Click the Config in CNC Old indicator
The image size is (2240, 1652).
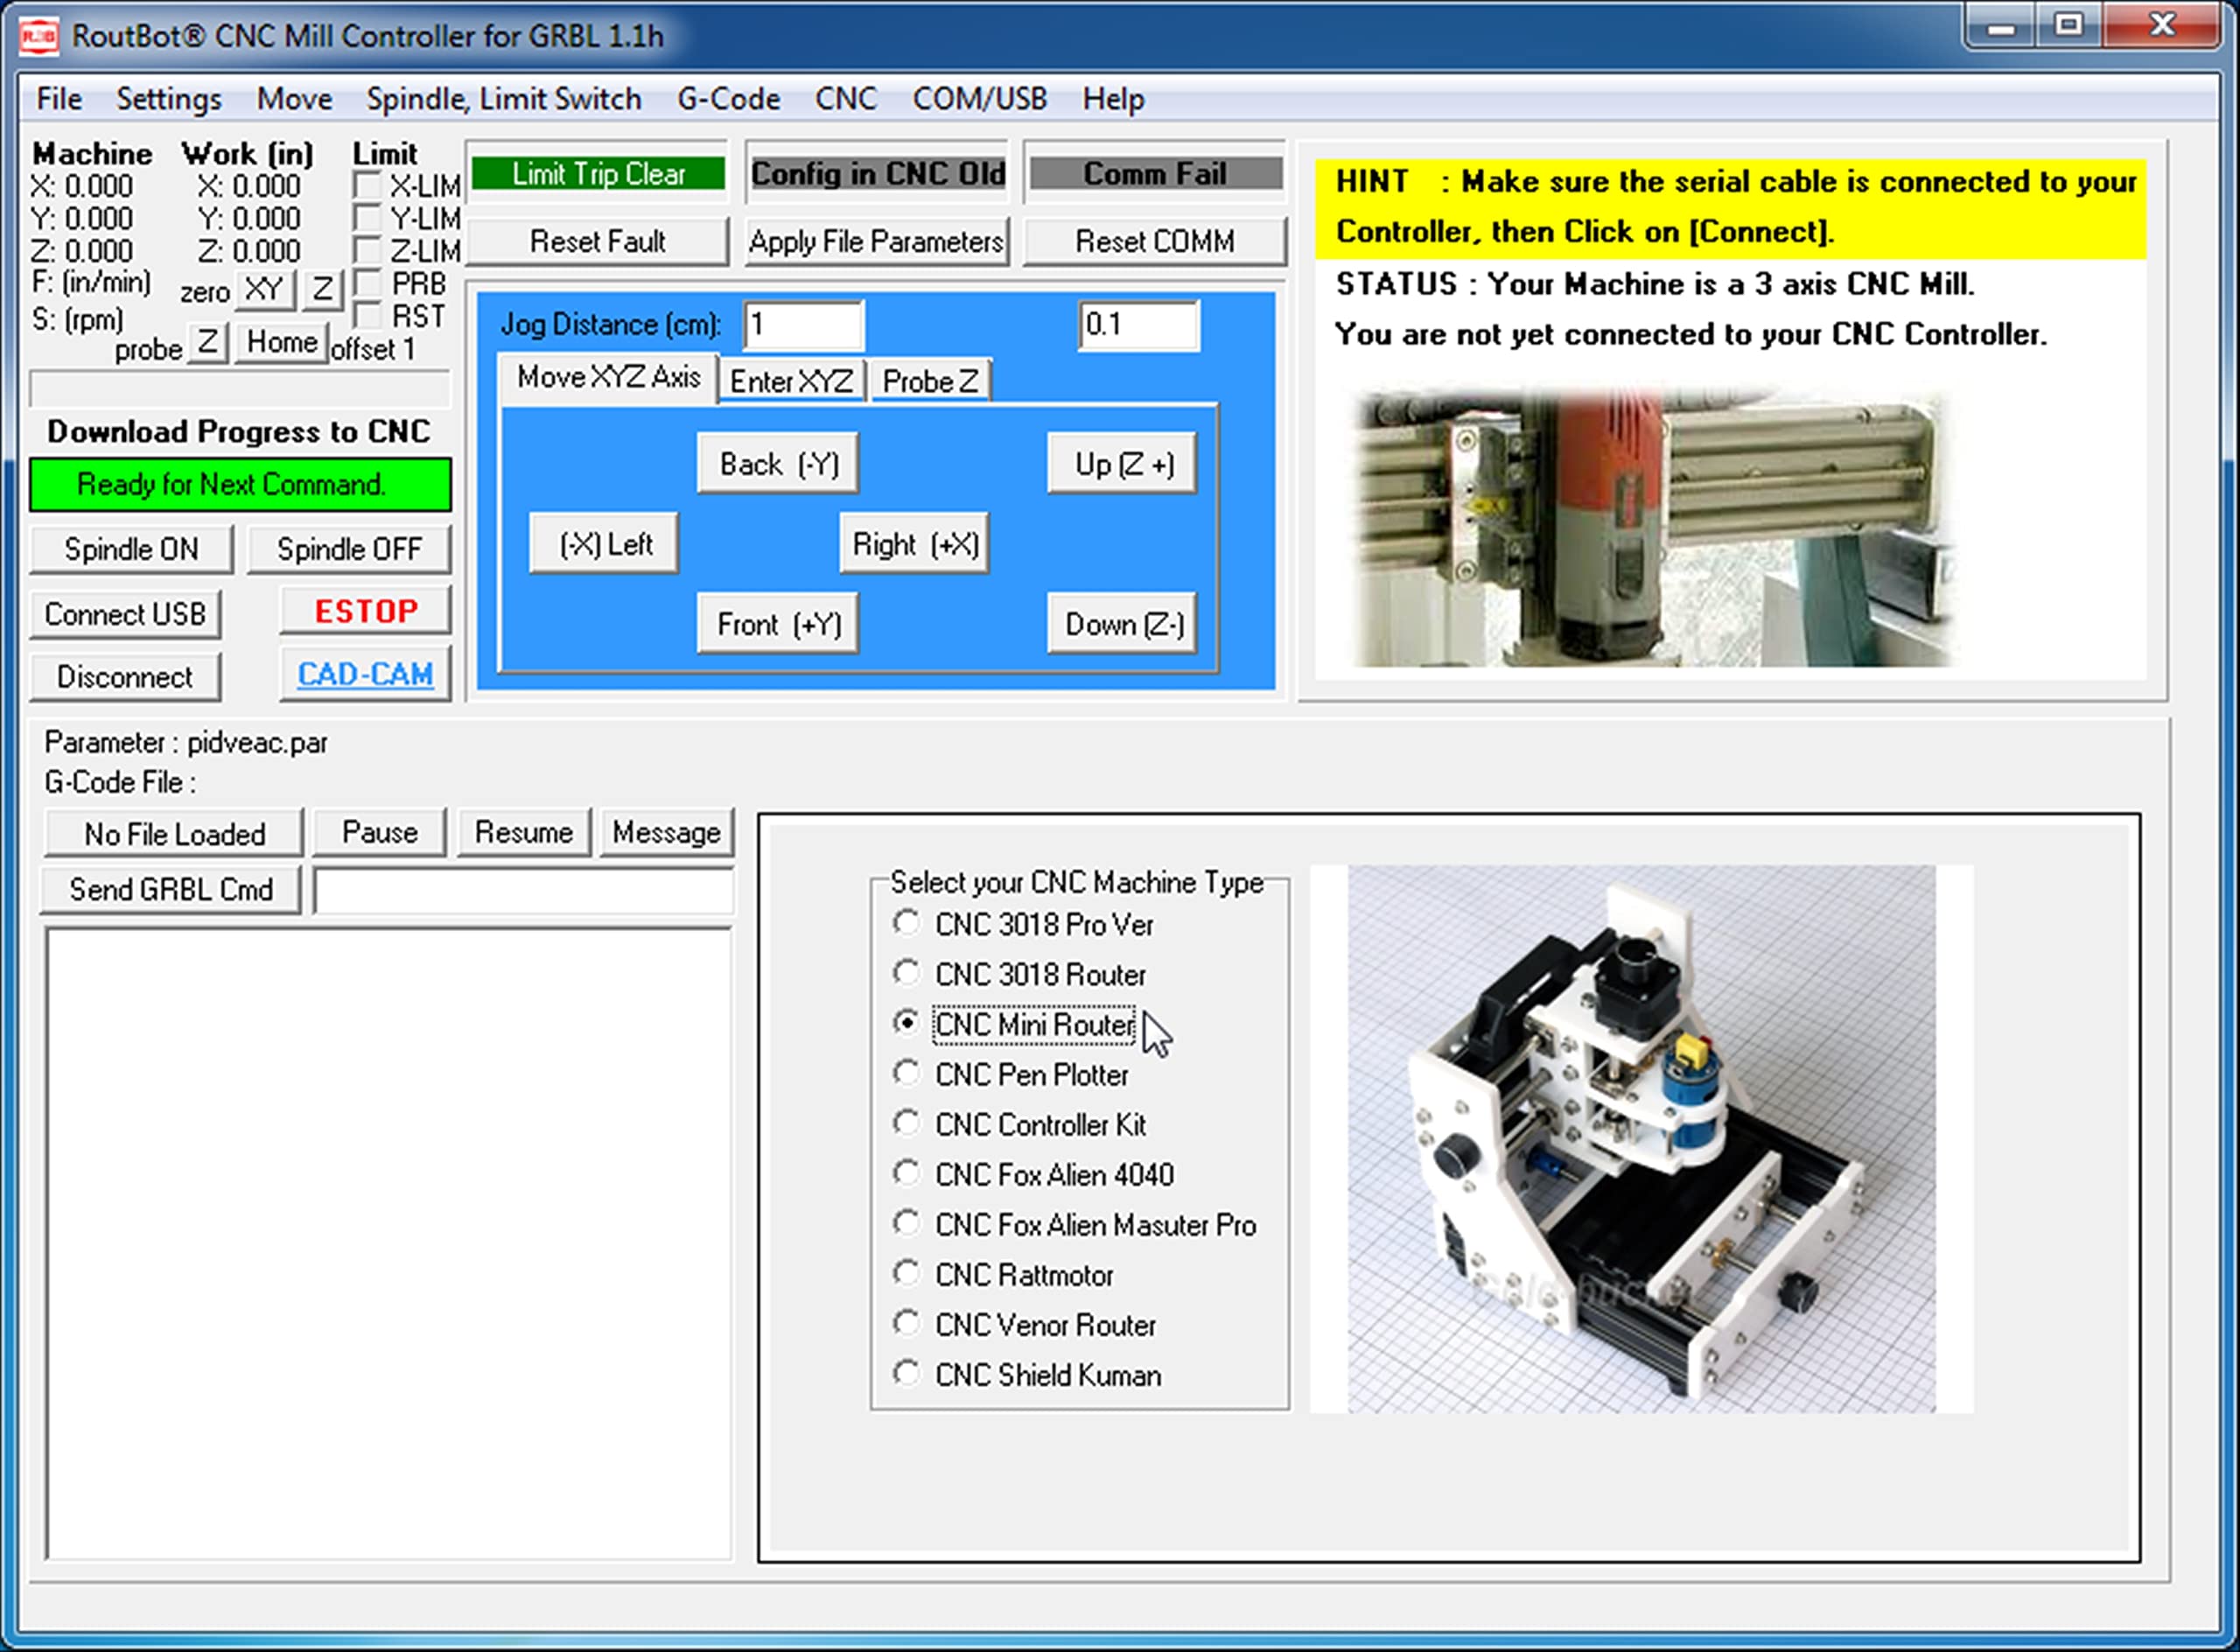pyautogui.click(x=878, y=174)
